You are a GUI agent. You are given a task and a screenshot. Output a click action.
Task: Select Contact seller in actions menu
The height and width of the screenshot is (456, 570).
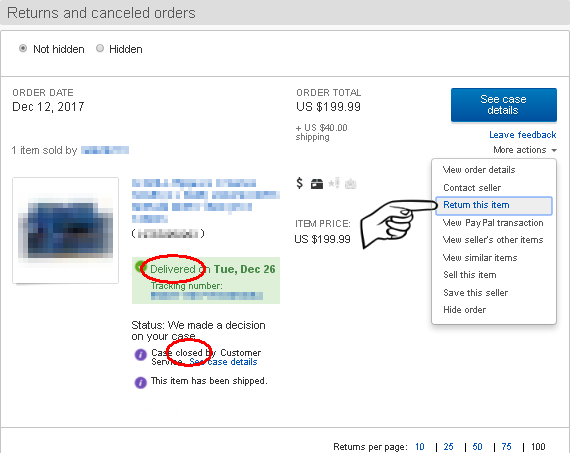coord(472,188)
